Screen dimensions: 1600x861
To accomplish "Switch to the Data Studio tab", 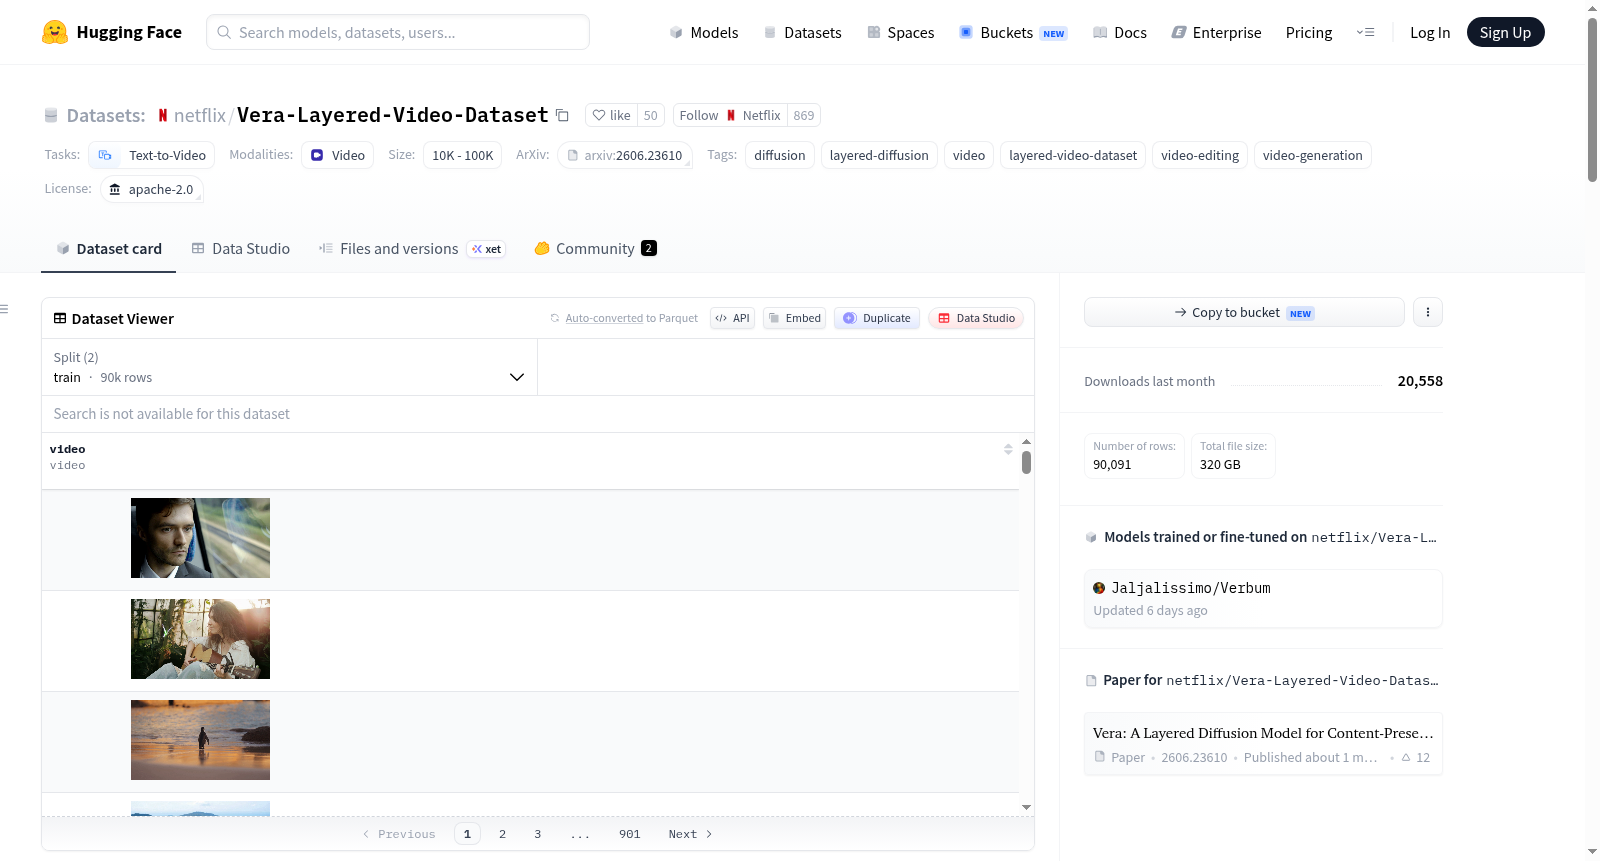I will coord(241,249).
